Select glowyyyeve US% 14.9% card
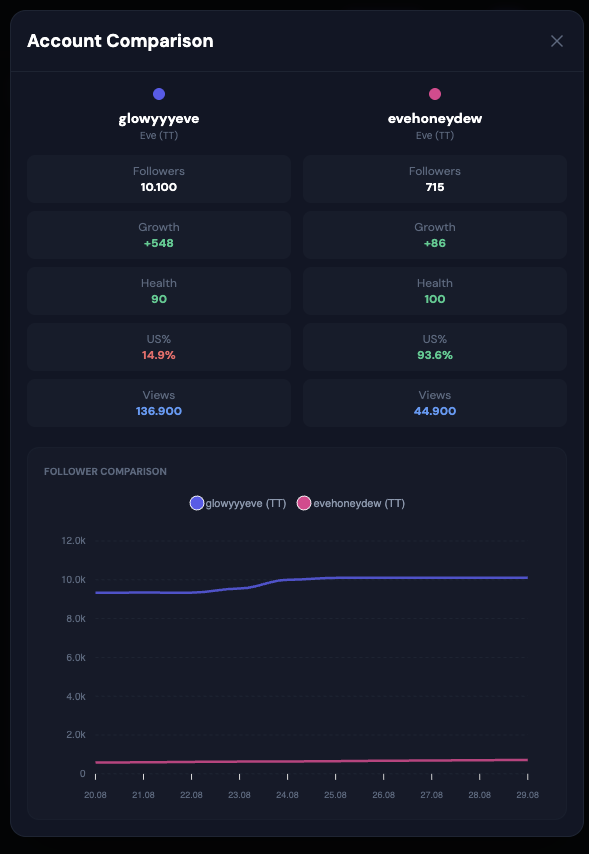Image resolution: width=589 pixels, height=854 pixels. [159, 347]
